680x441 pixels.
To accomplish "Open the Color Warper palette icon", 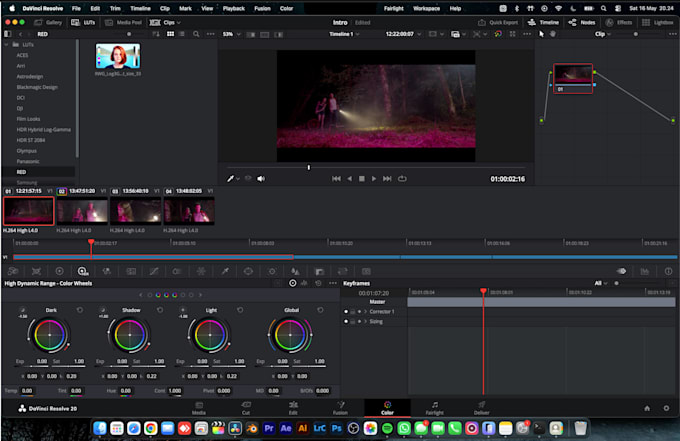I will point(201,271).
